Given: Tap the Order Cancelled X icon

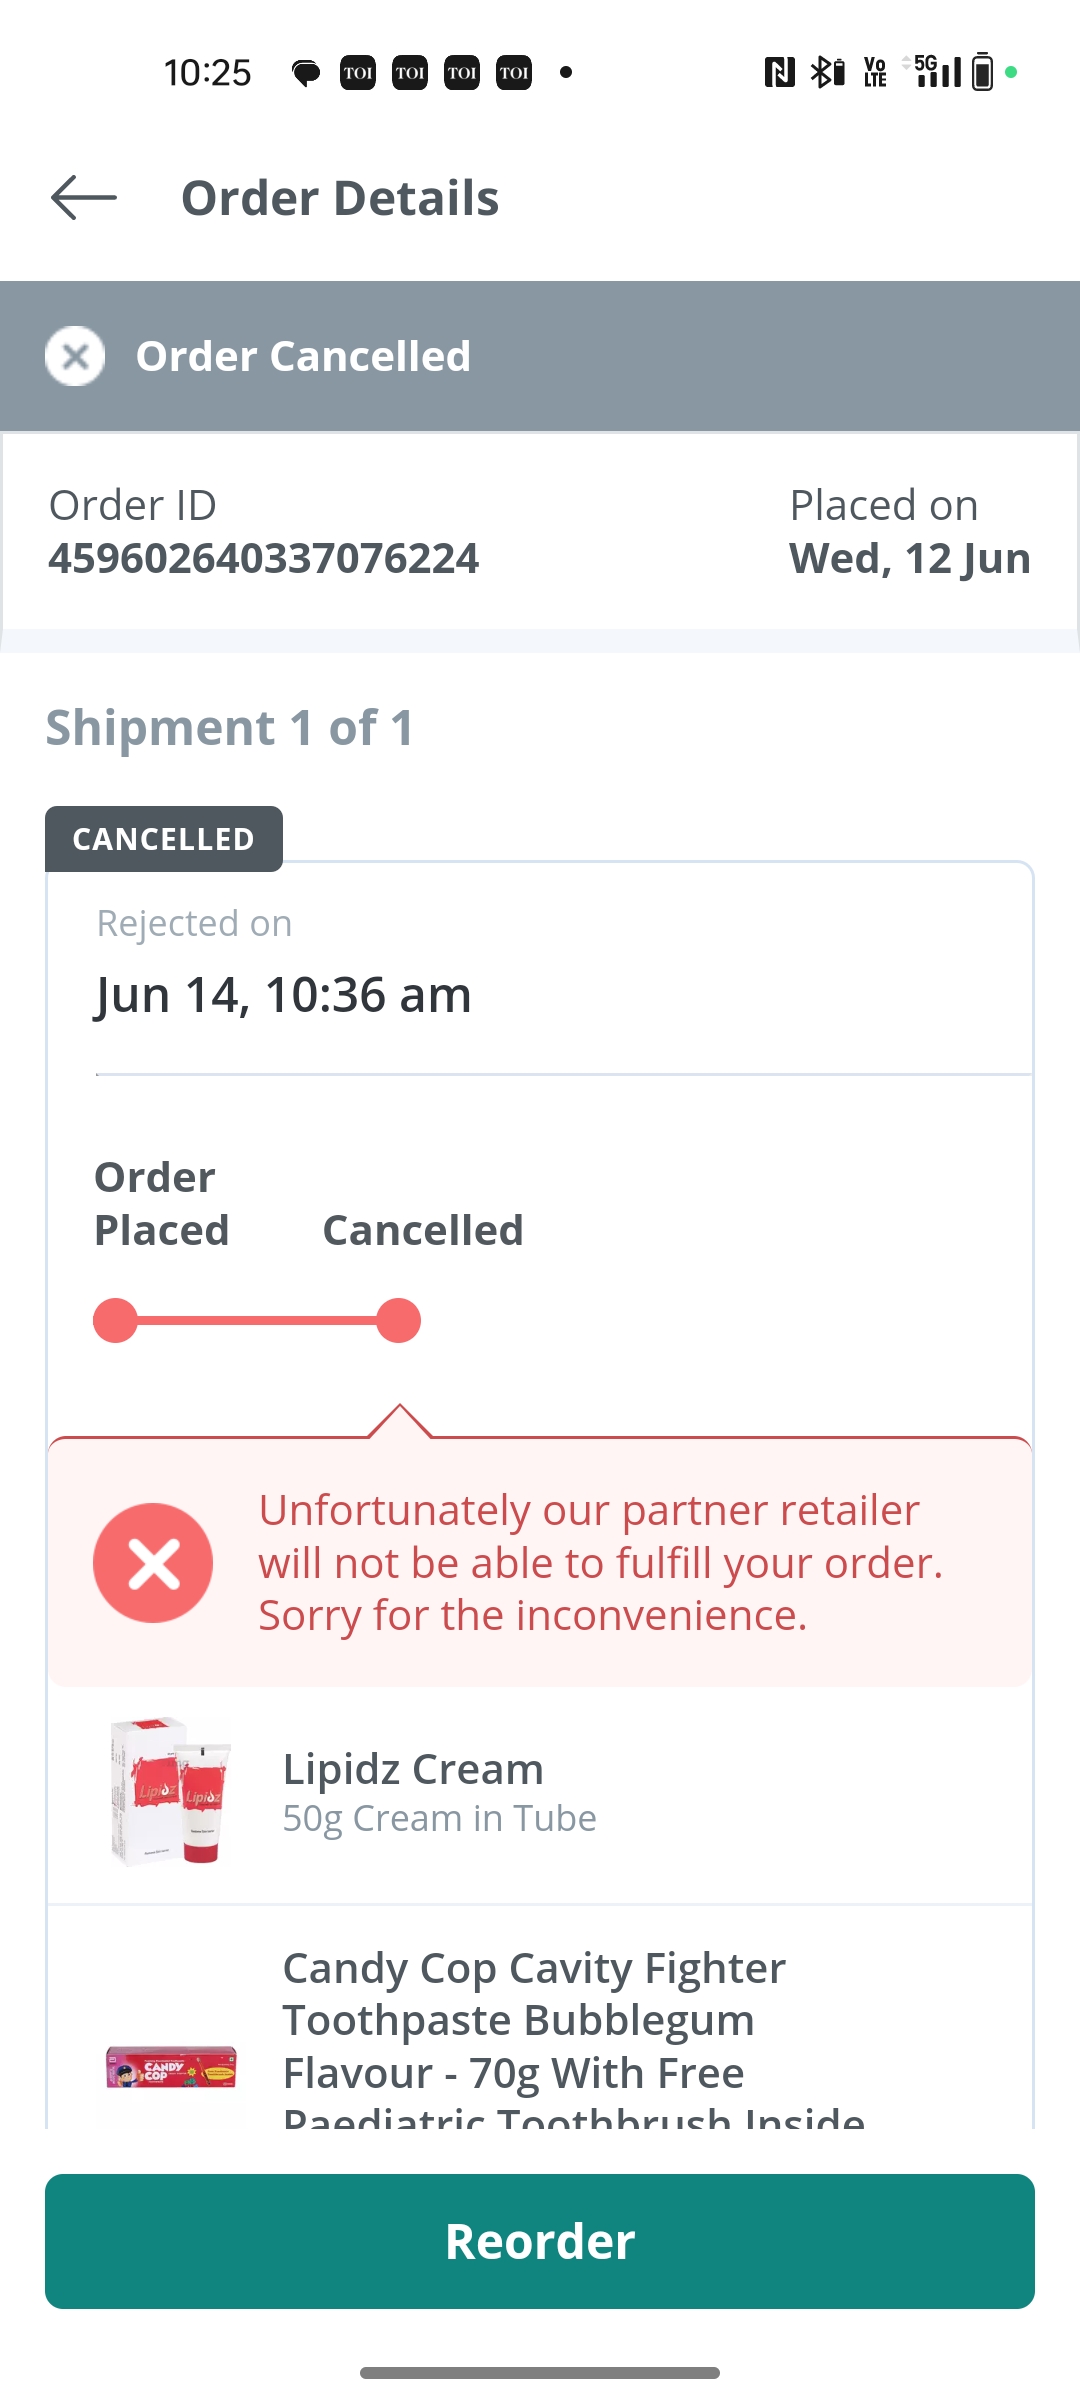Looking at the screenshot, I should pyautogui.click(x=75, y=356).
